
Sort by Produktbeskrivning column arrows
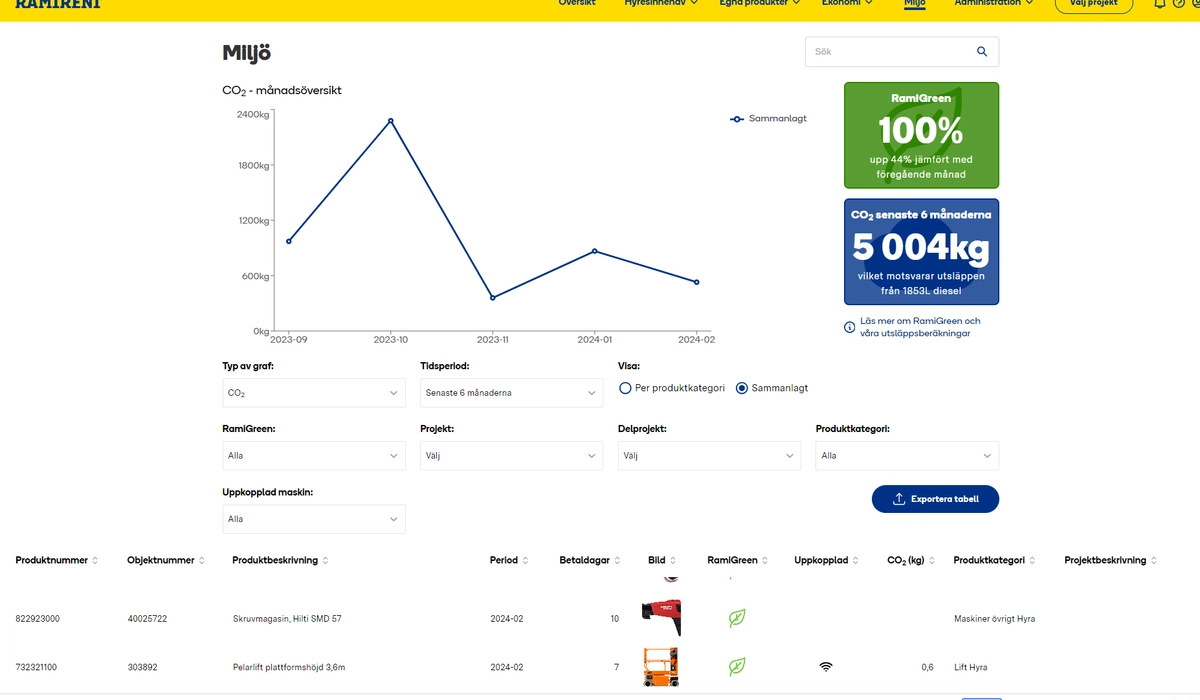point(325,560)
